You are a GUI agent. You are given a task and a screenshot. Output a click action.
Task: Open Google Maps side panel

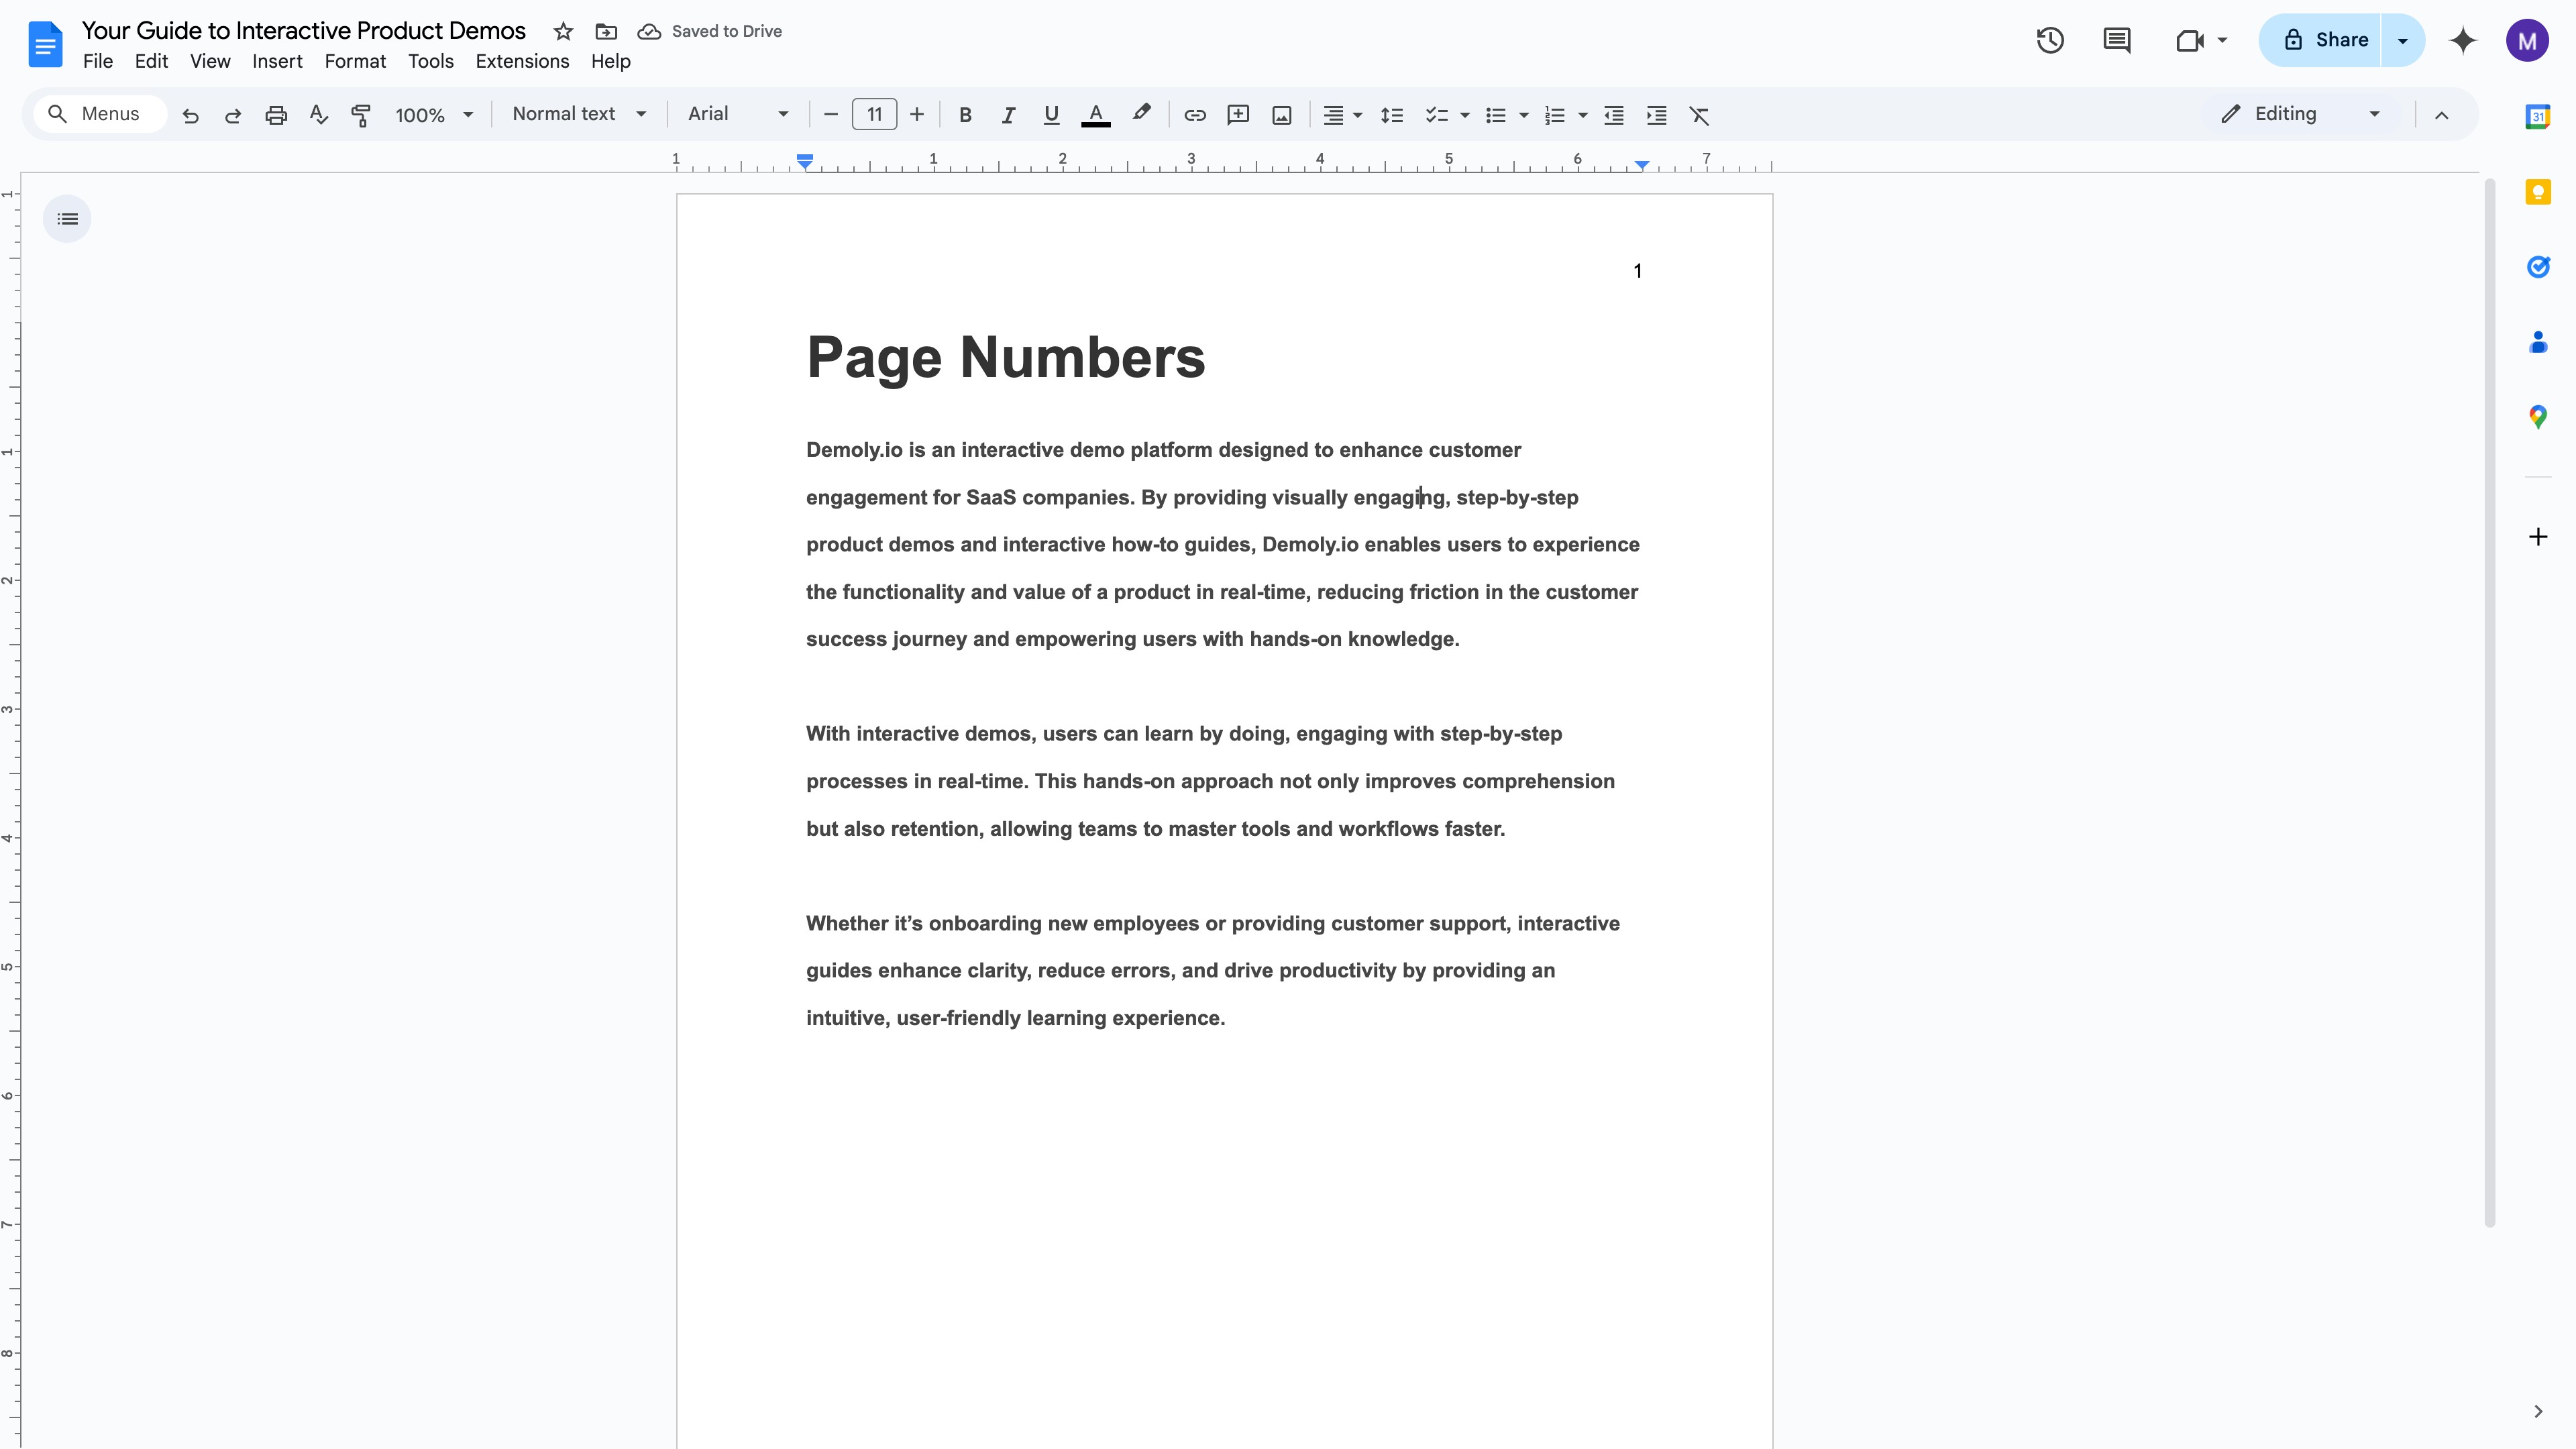[x=2537, y=417]
